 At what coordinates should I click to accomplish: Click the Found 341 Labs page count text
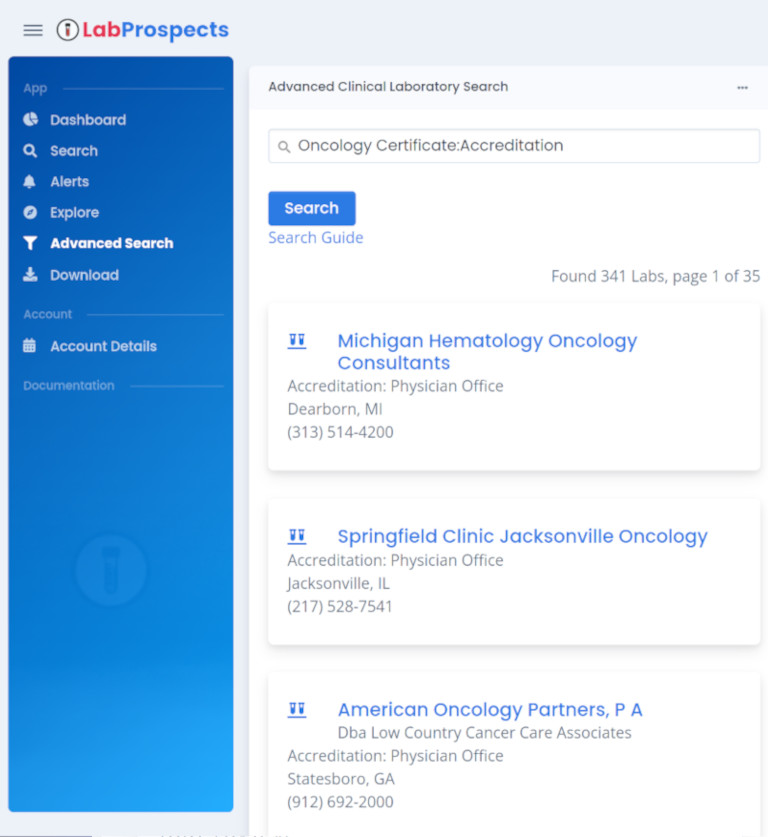pos(655,276)
